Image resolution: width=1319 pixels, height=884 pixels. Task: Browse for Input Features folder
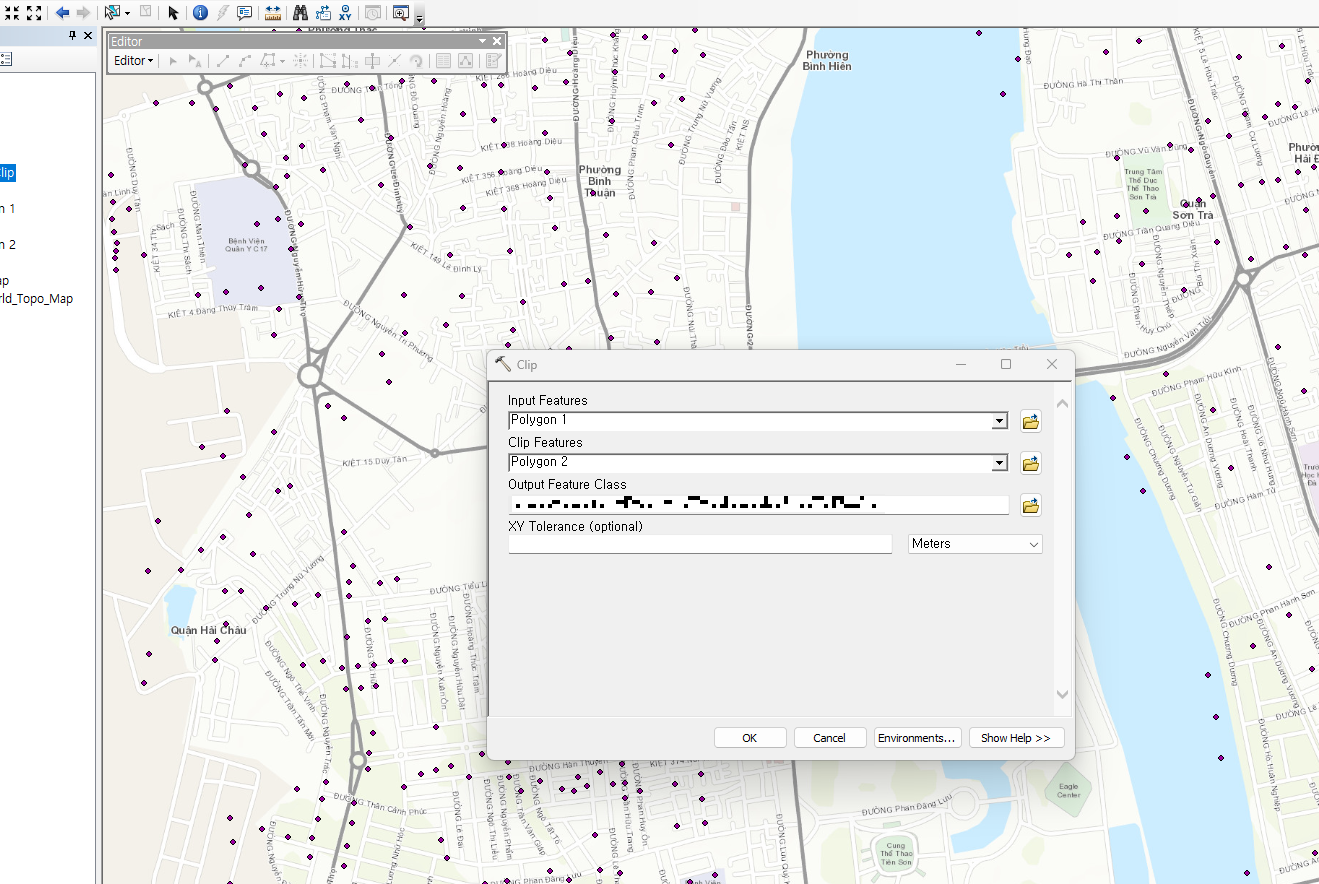pyautogui.click(x=1031, y=422)
